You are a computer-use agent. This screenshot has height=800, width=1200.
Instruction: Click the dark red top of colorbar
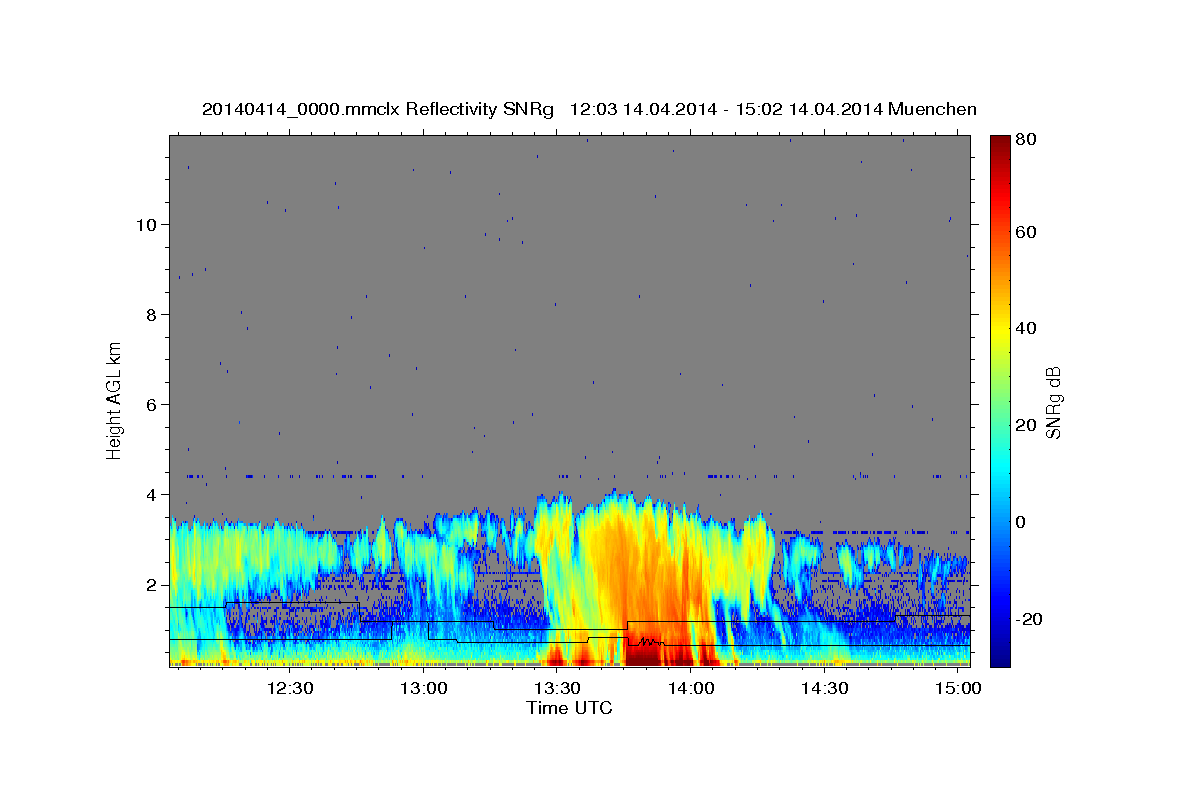1000,142
